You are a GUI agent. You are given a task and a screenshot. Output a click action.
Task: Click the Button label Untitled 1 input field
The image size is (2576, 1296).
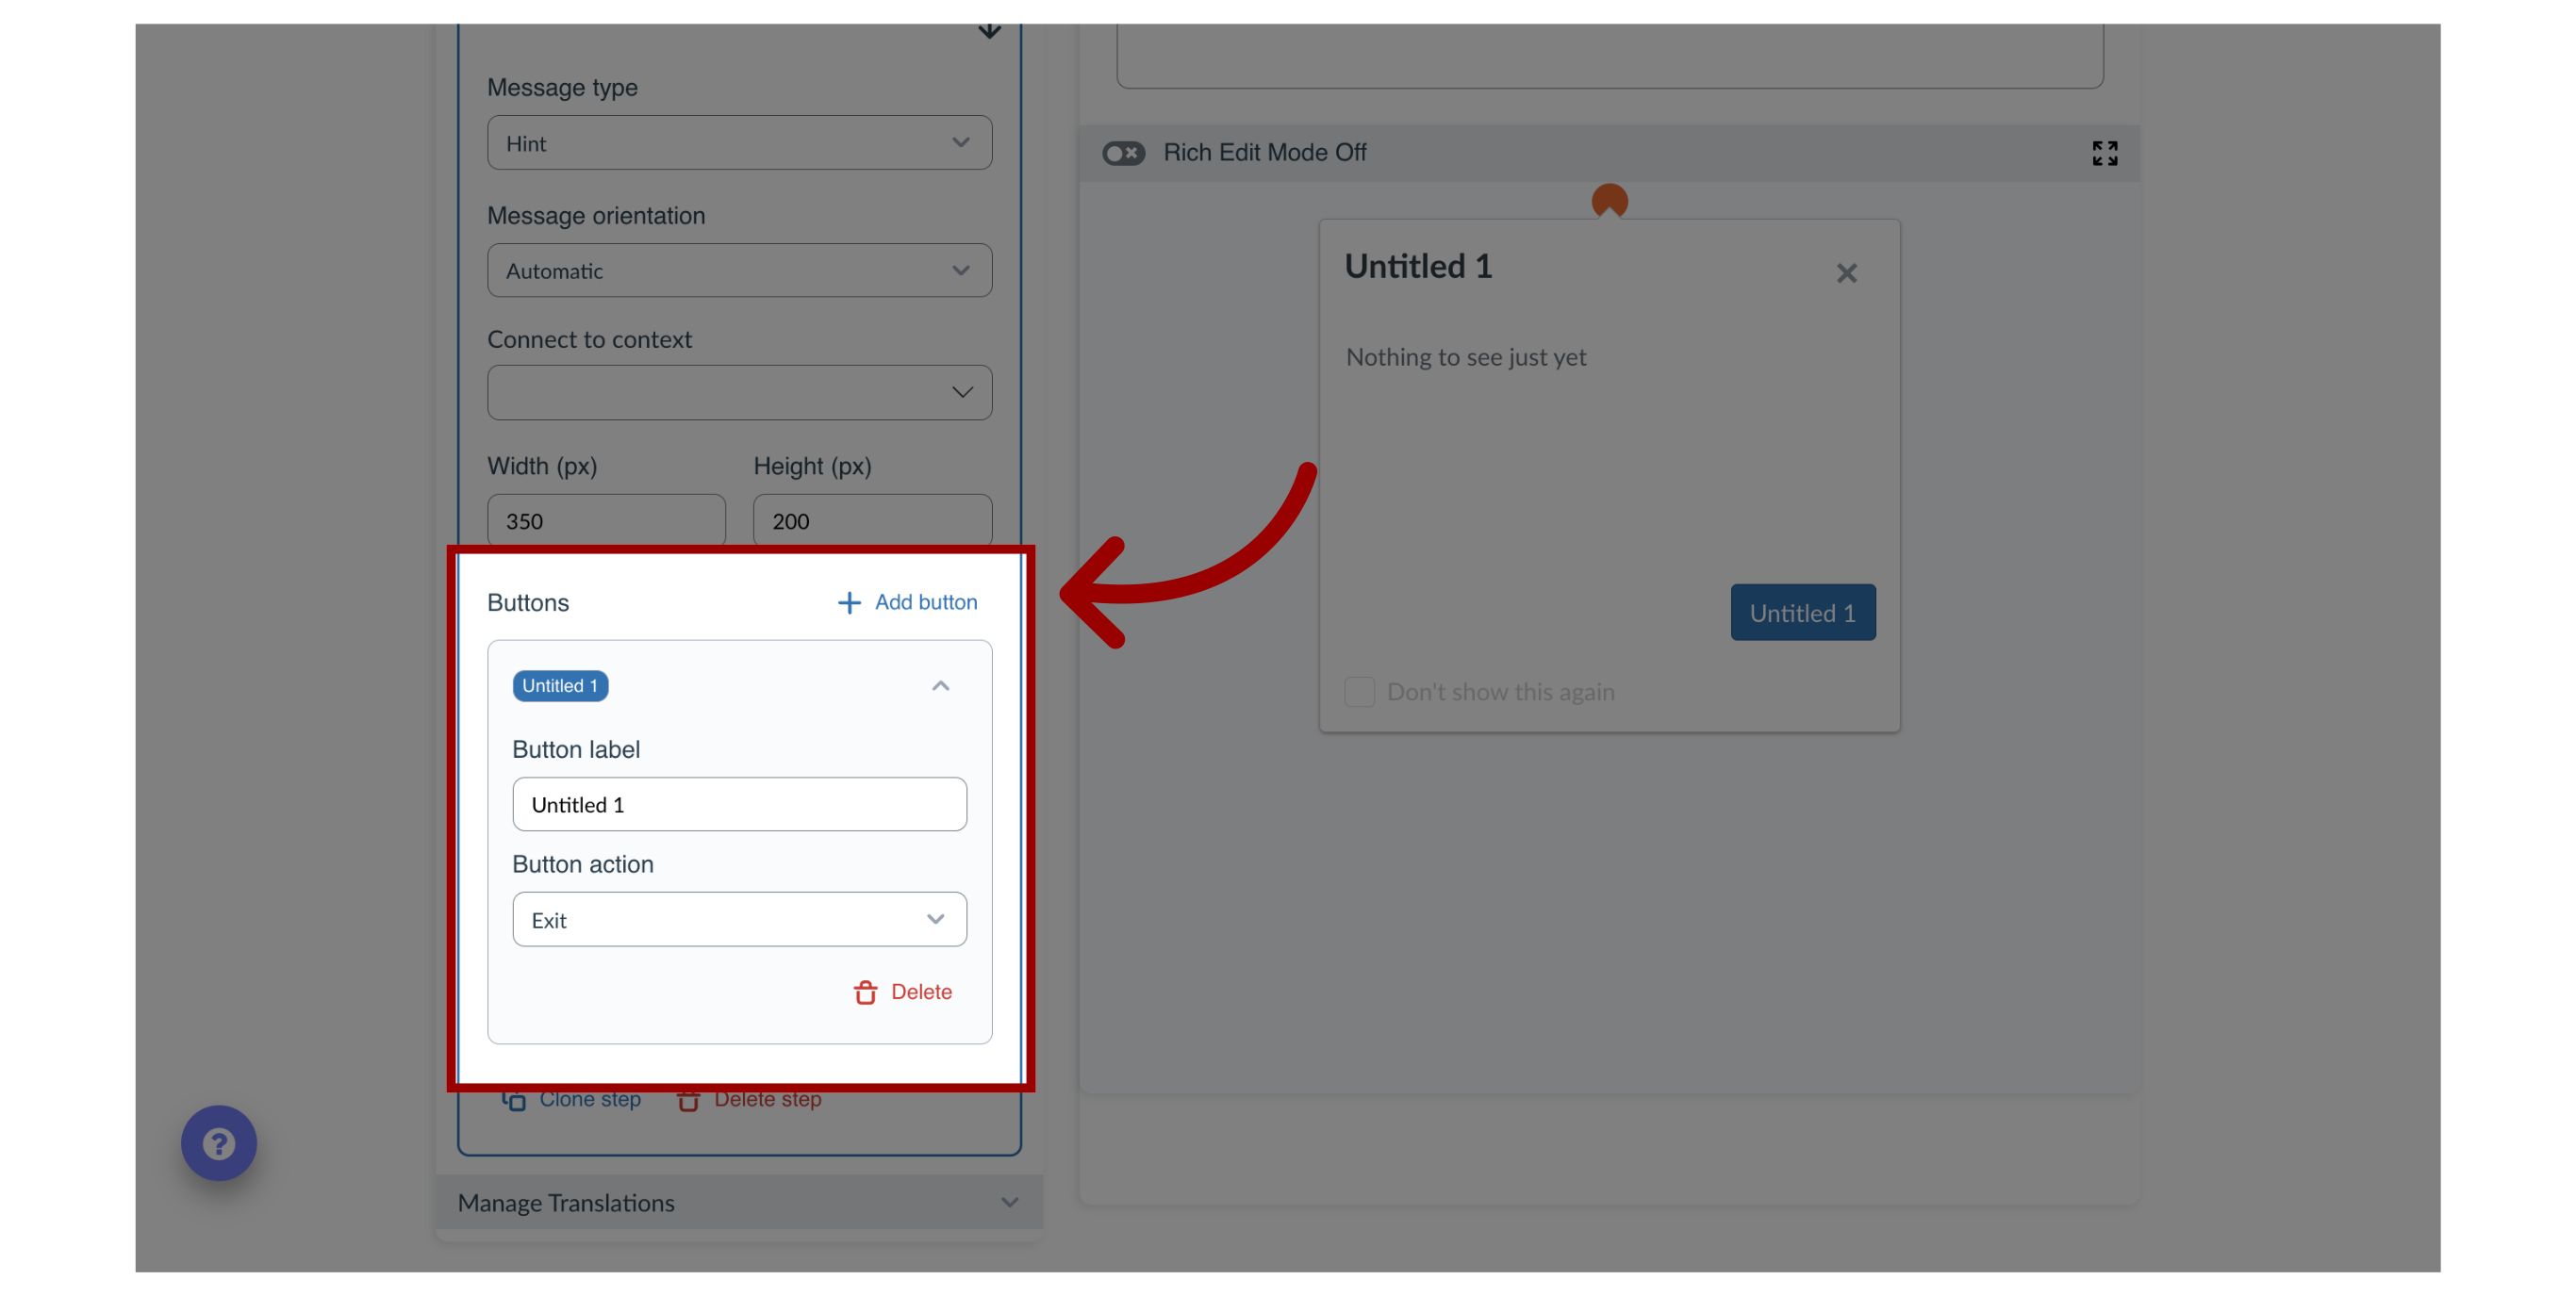point(741,805)
